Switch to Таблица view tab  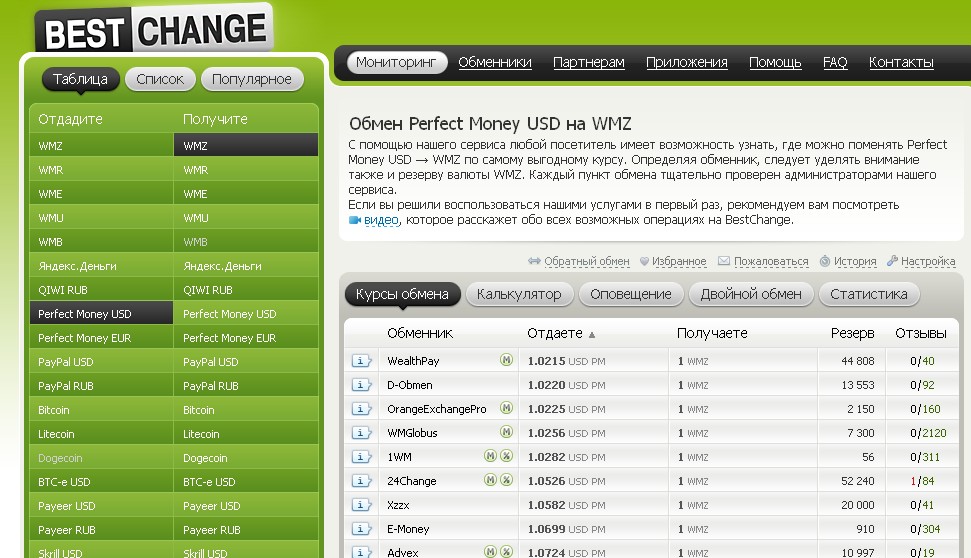pos(81,79)
